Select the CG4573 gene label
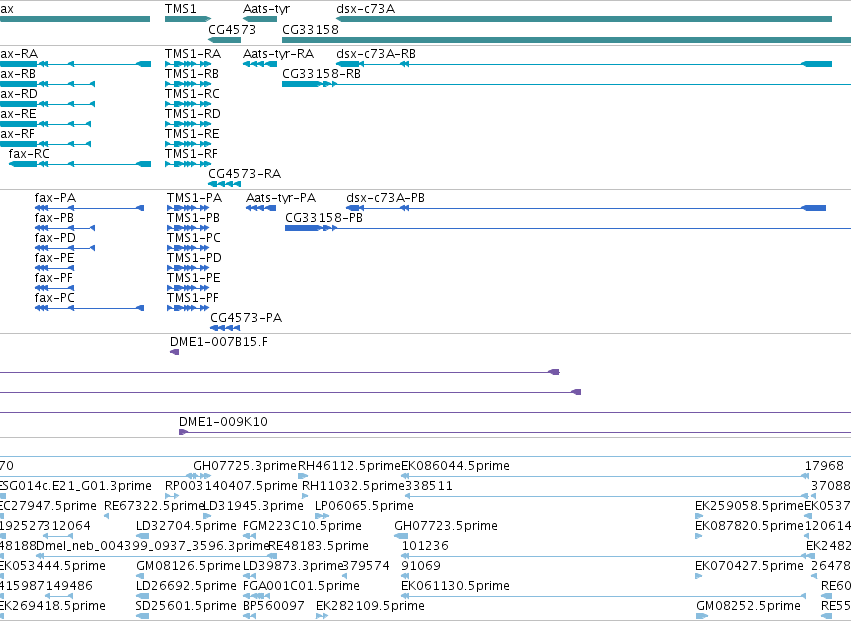Image resolution: width=851 pixels, height=621 pixels. coord(232,29)
